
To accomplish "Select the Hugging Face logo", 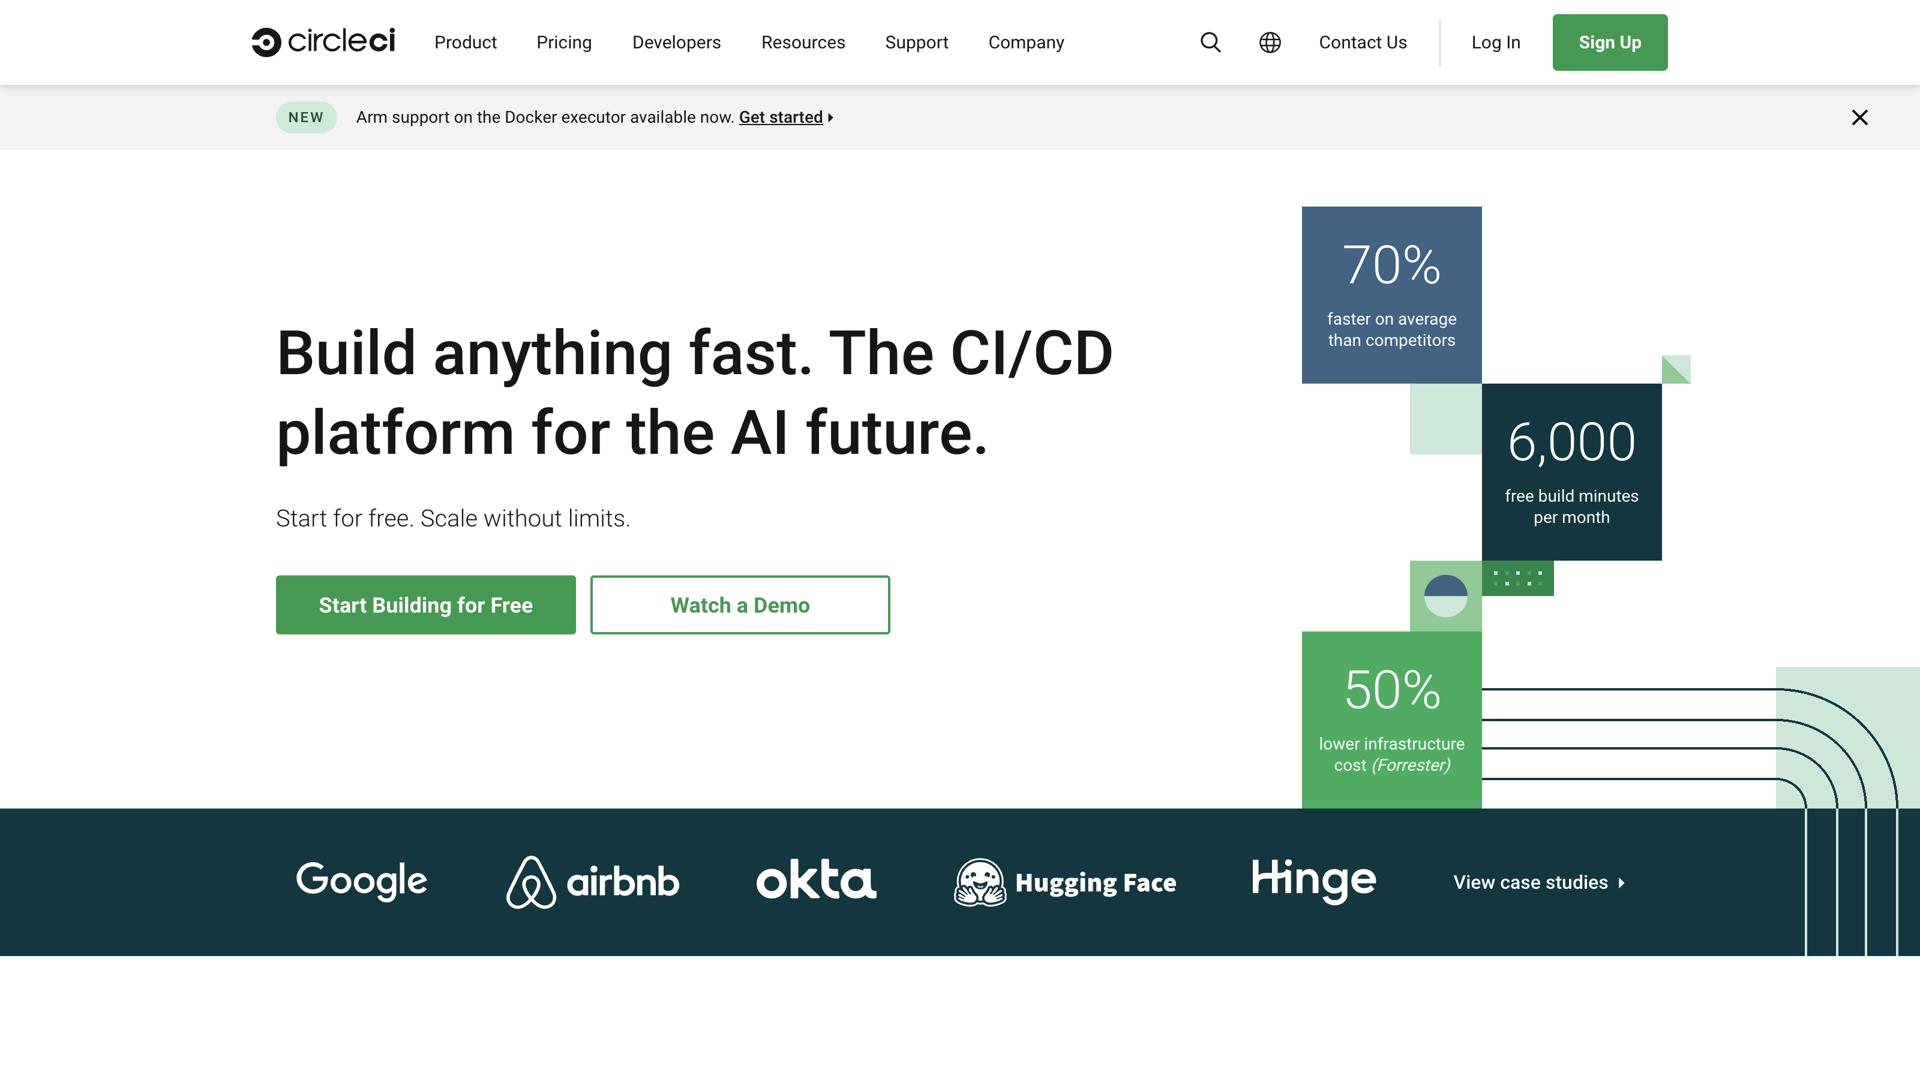I will (1064, 881).
